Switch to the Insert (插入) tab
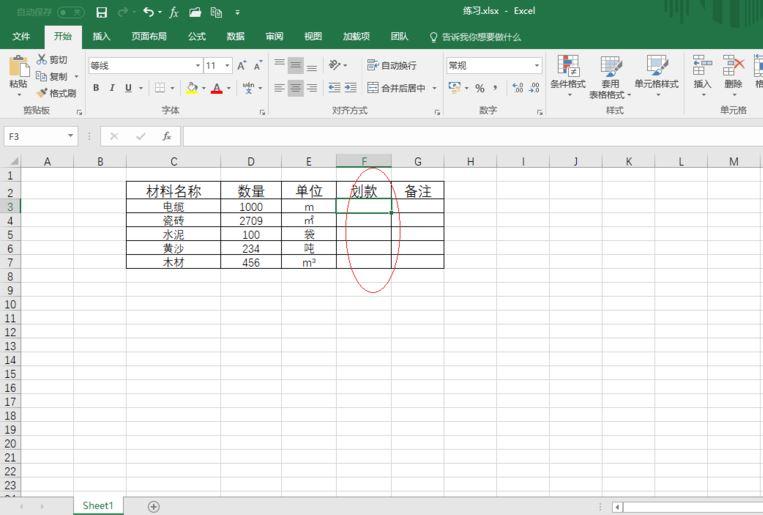 pyautogui.click(x=101, y=37)
